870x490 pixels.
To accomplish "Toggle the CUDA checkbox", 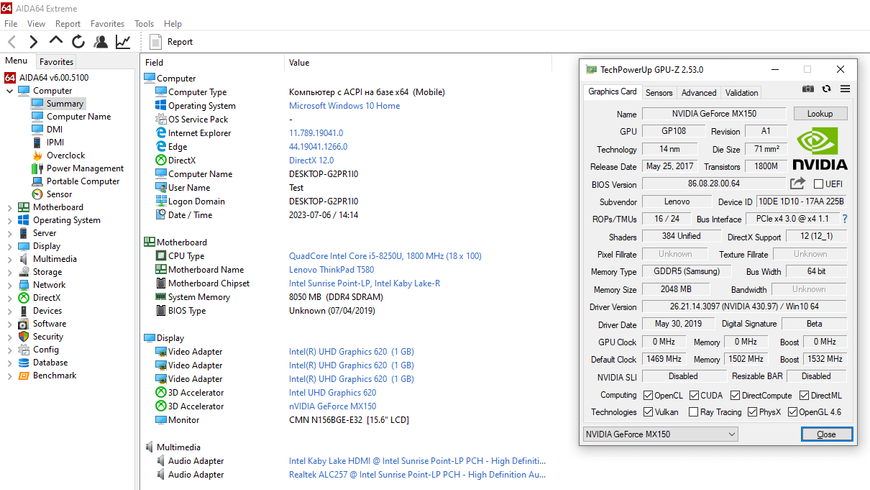I will (x=694, y=395).
